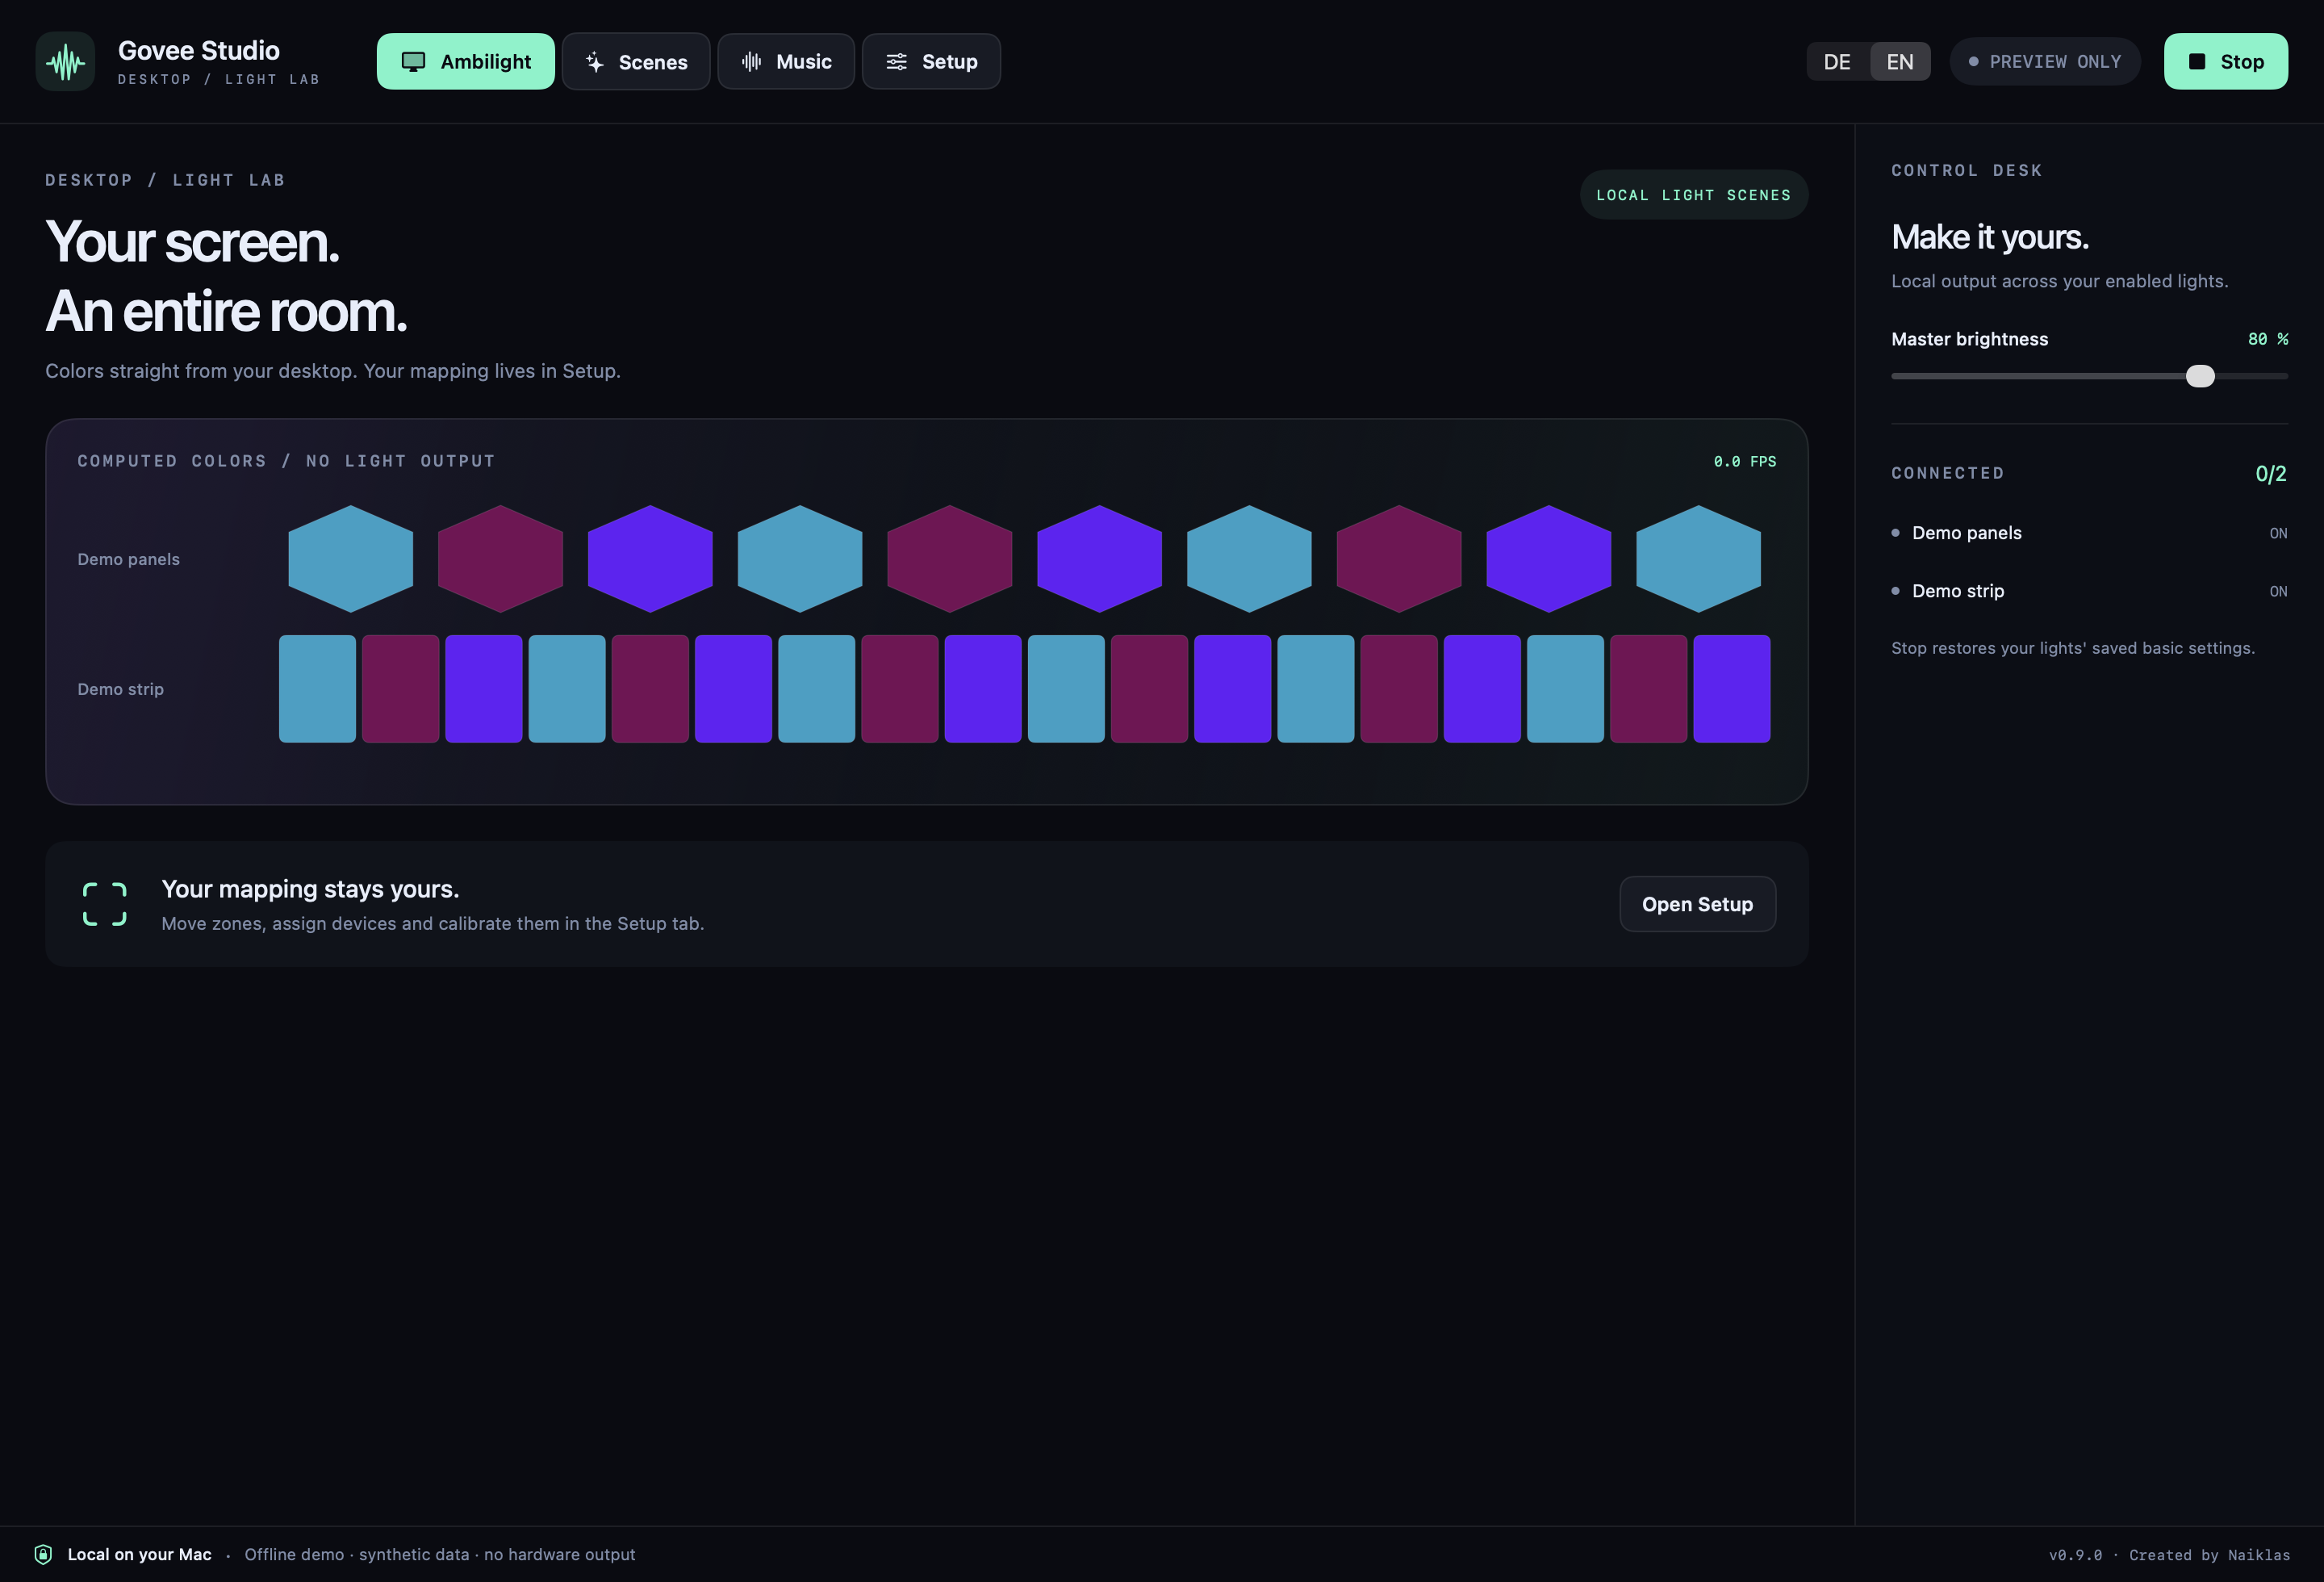Select the Ambilight tab
The width and height of the screenshot is (2324, 1582).
point(465,62)
